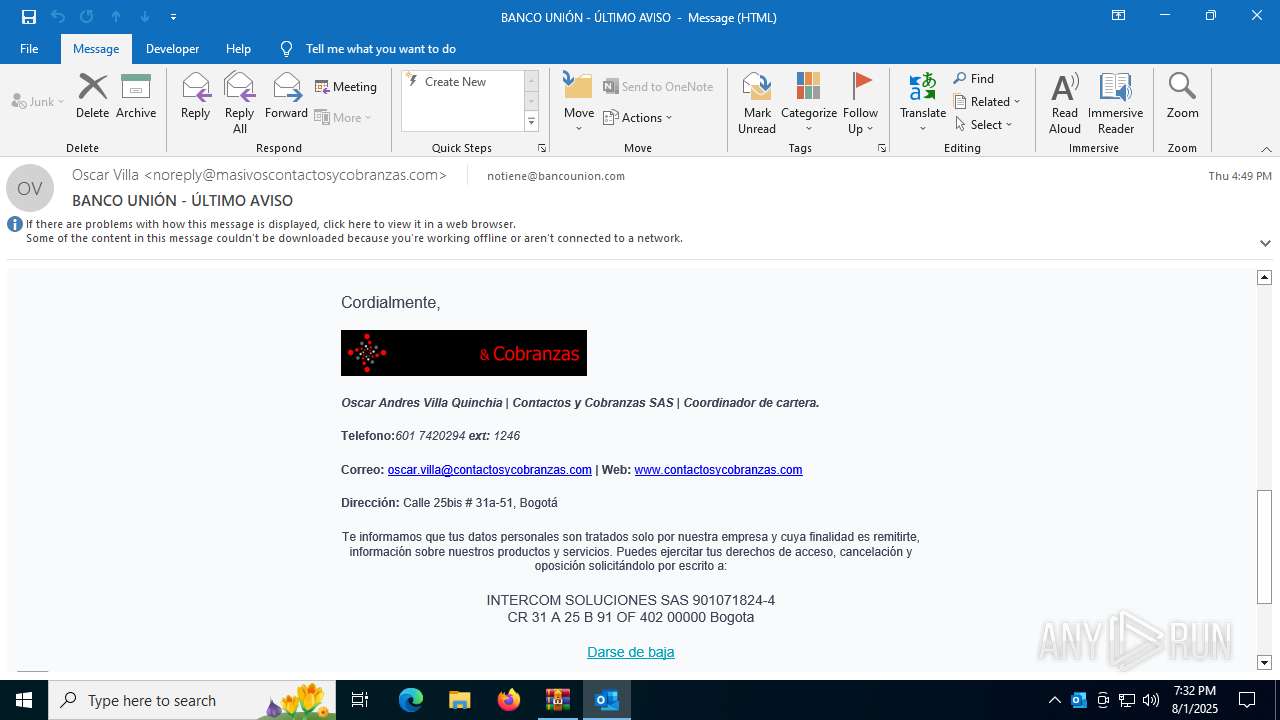The height and width of the screenshot is (720, 1280).
Task: Click the Darse de baja link
Action: point(631,652)
